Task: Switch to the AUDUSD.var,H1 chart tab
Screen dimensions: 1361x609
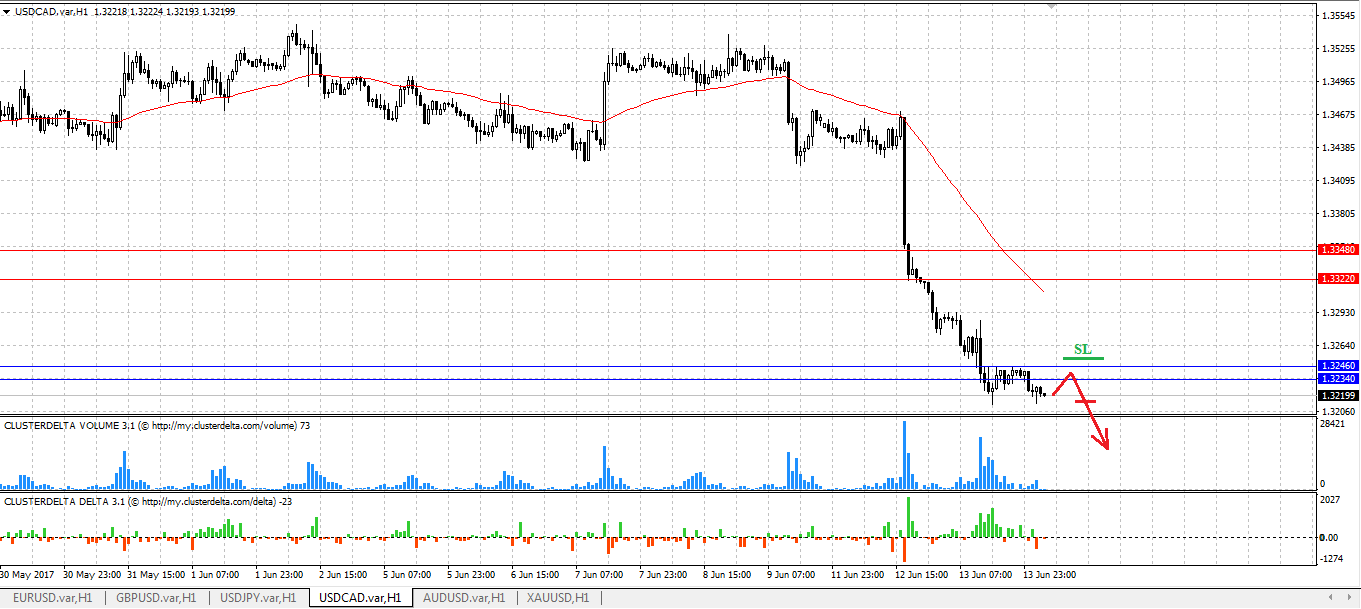Action: (465, 597)
